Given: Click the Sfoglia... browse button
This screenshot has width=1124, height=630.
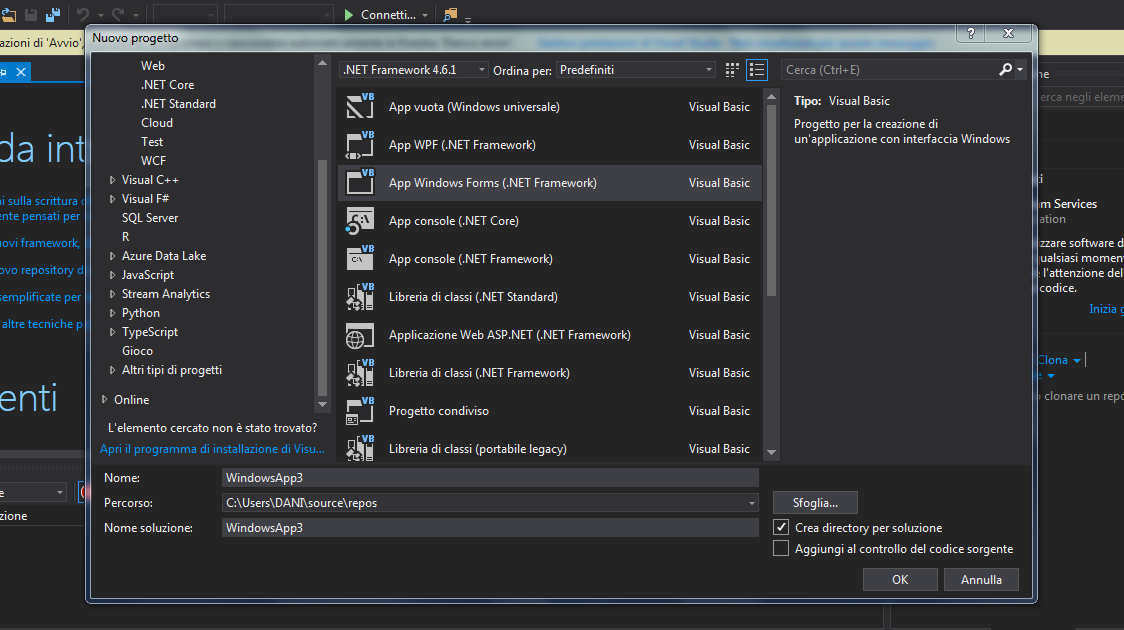Looking at the screenshot, I should tap(815, 502).
